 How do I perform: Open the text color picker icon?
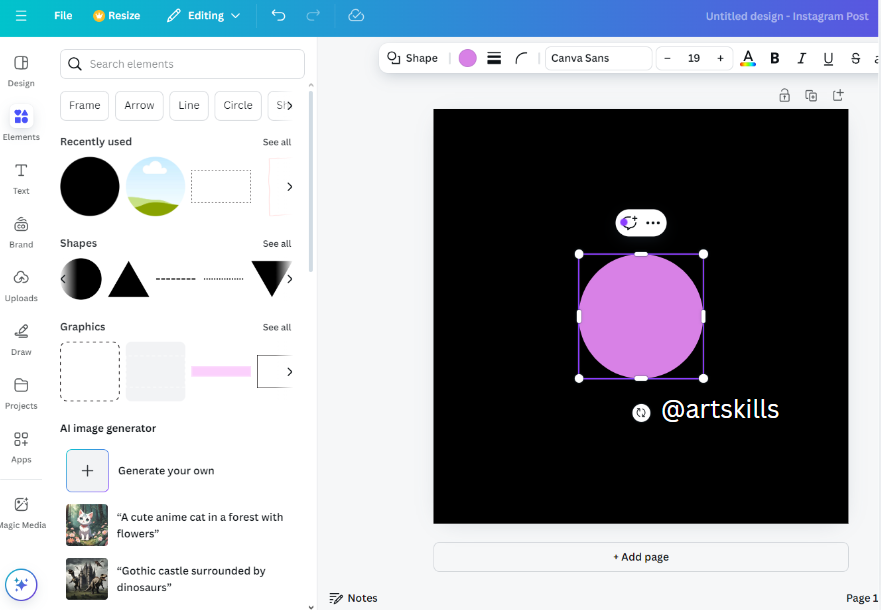747,58
